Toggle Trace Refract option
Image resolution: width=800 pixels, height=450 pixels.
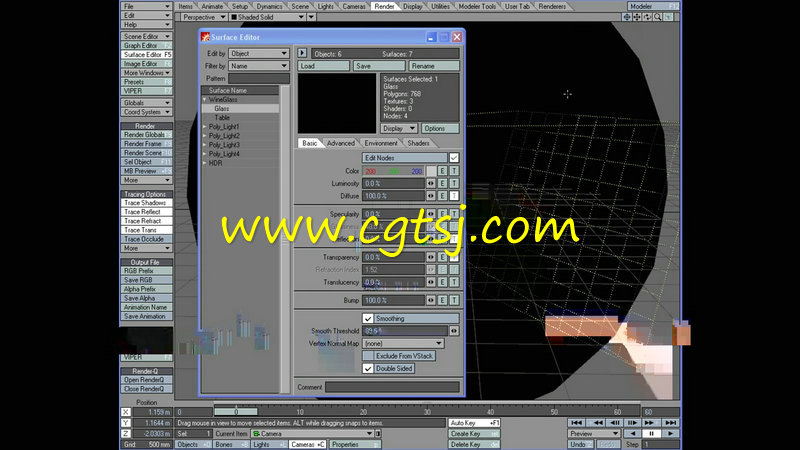click(x=146, y=221)
